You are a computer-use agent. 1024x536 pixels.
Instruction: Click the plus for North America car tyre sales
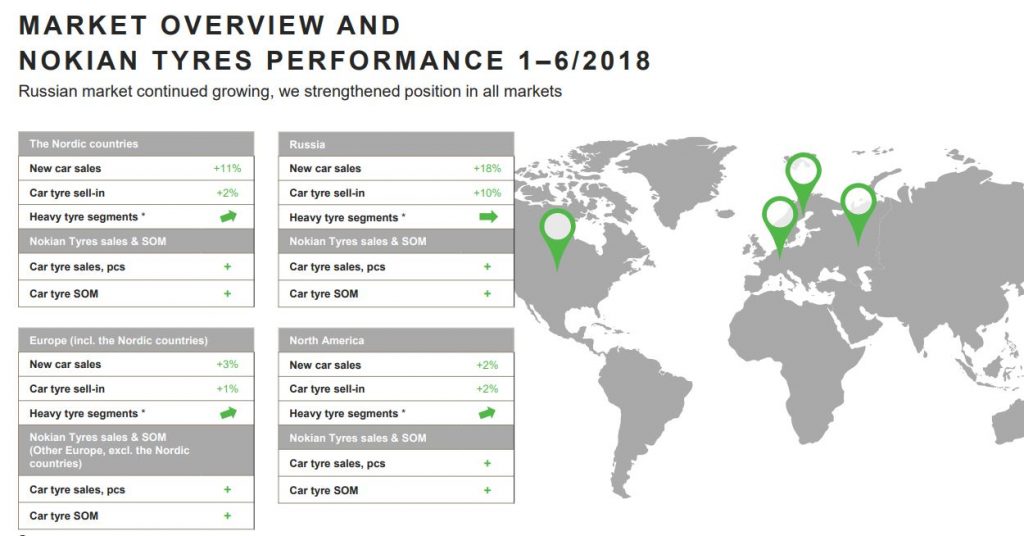(x=487, y=464)
